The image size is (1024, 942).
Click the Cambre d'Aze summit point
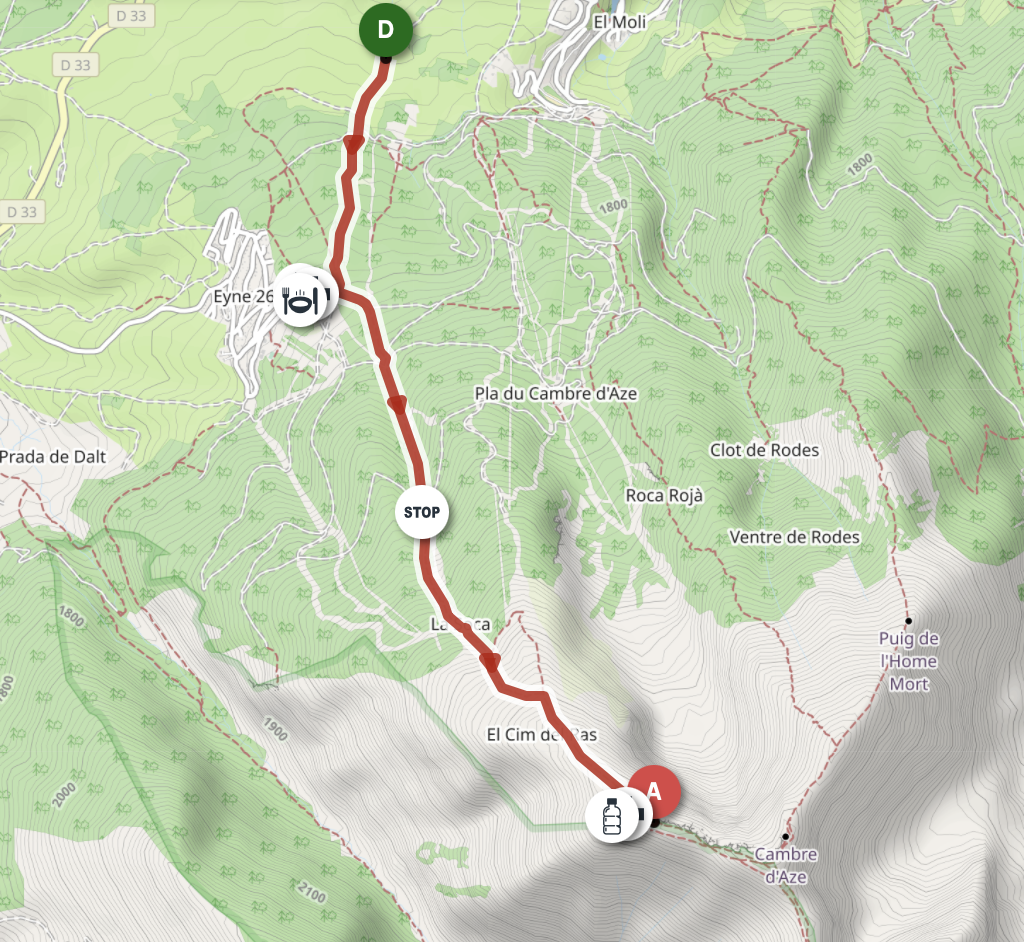click(x=785, y=836)
